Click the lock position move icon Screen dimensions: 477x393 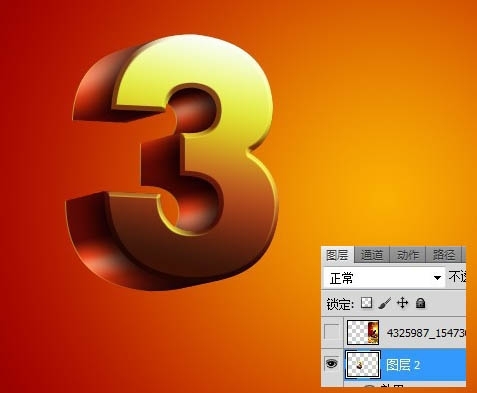(402, 303)
